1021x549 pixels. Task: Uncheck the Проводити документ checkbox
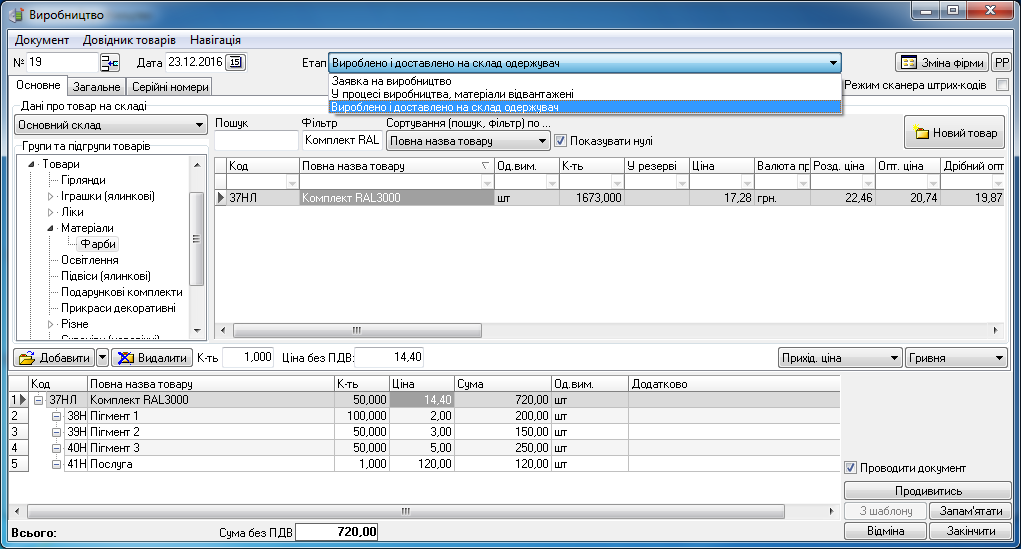coord(851,468)
